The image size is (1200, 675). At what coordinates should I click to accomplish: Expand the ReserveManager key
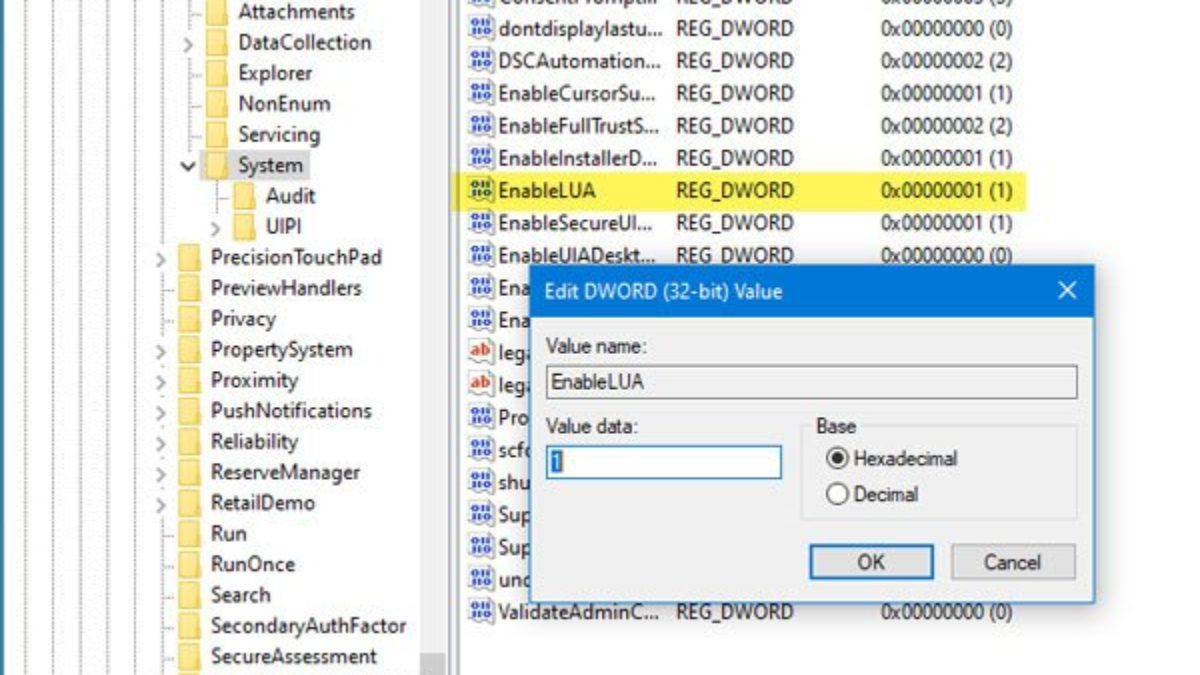pos(161,474)
